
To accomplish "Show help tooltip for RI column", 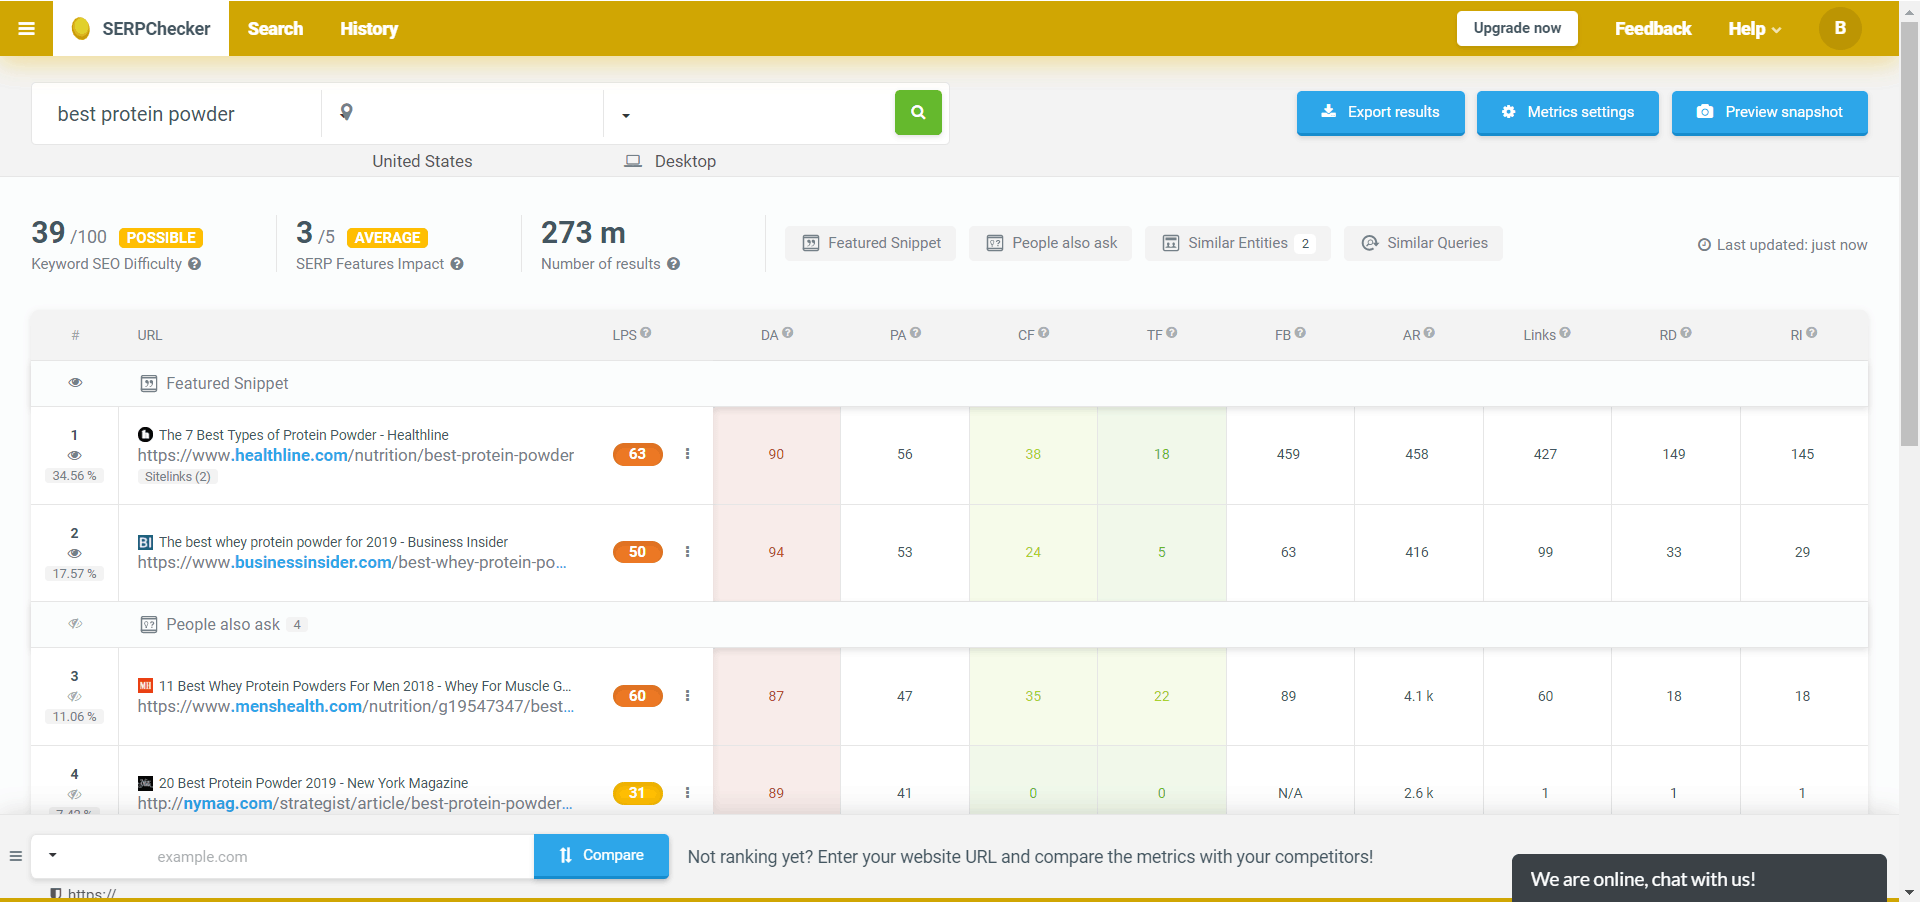I will pyautogui.click(x=1812, y=333).
